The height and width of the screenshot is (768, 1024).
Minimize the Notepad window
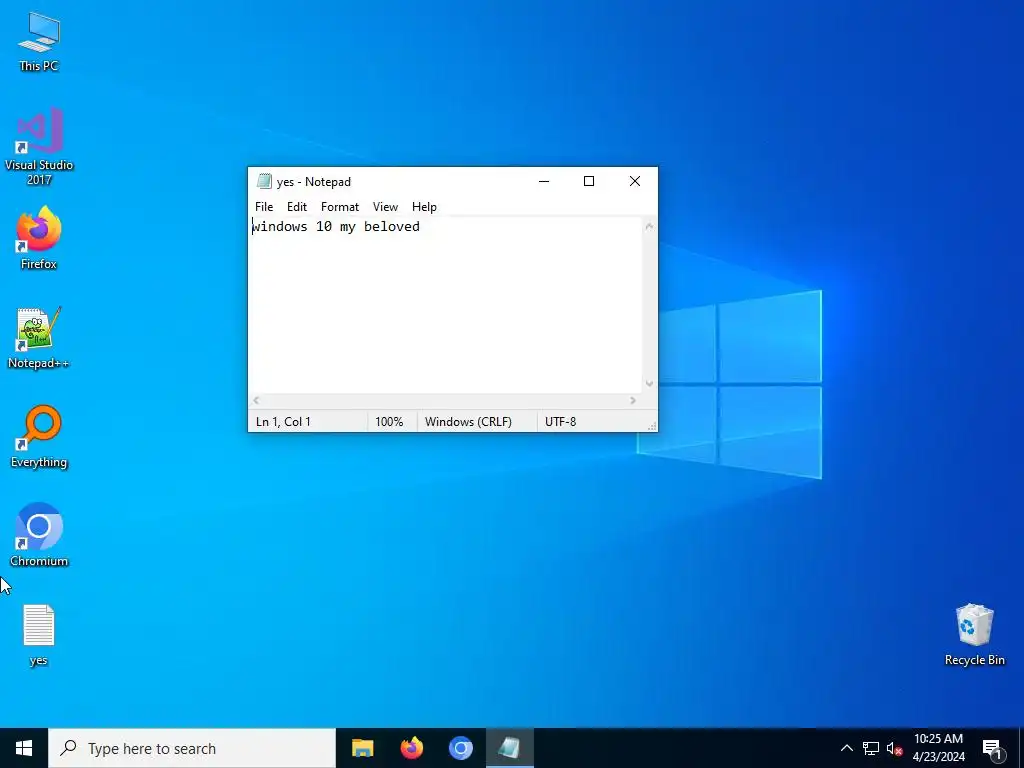tap(543, 182)
